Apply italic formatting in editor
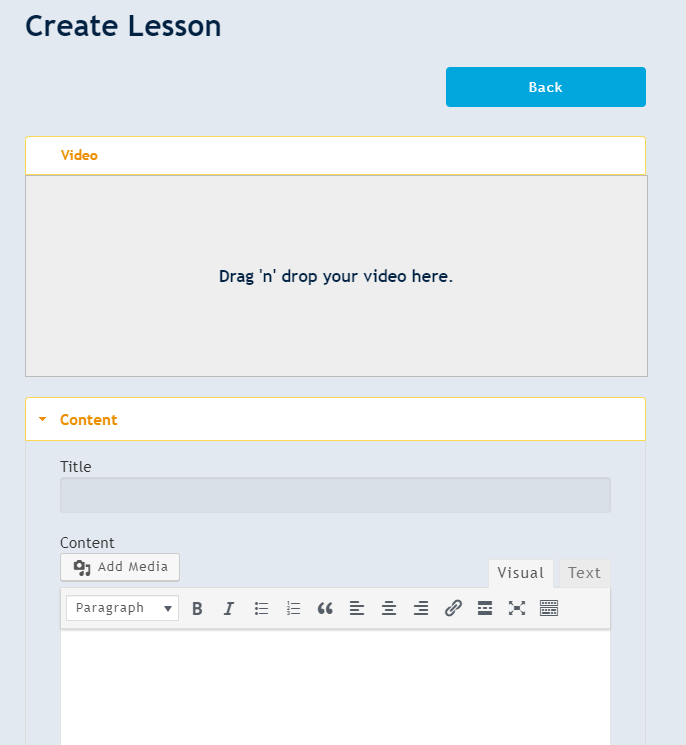 [229, 608]
